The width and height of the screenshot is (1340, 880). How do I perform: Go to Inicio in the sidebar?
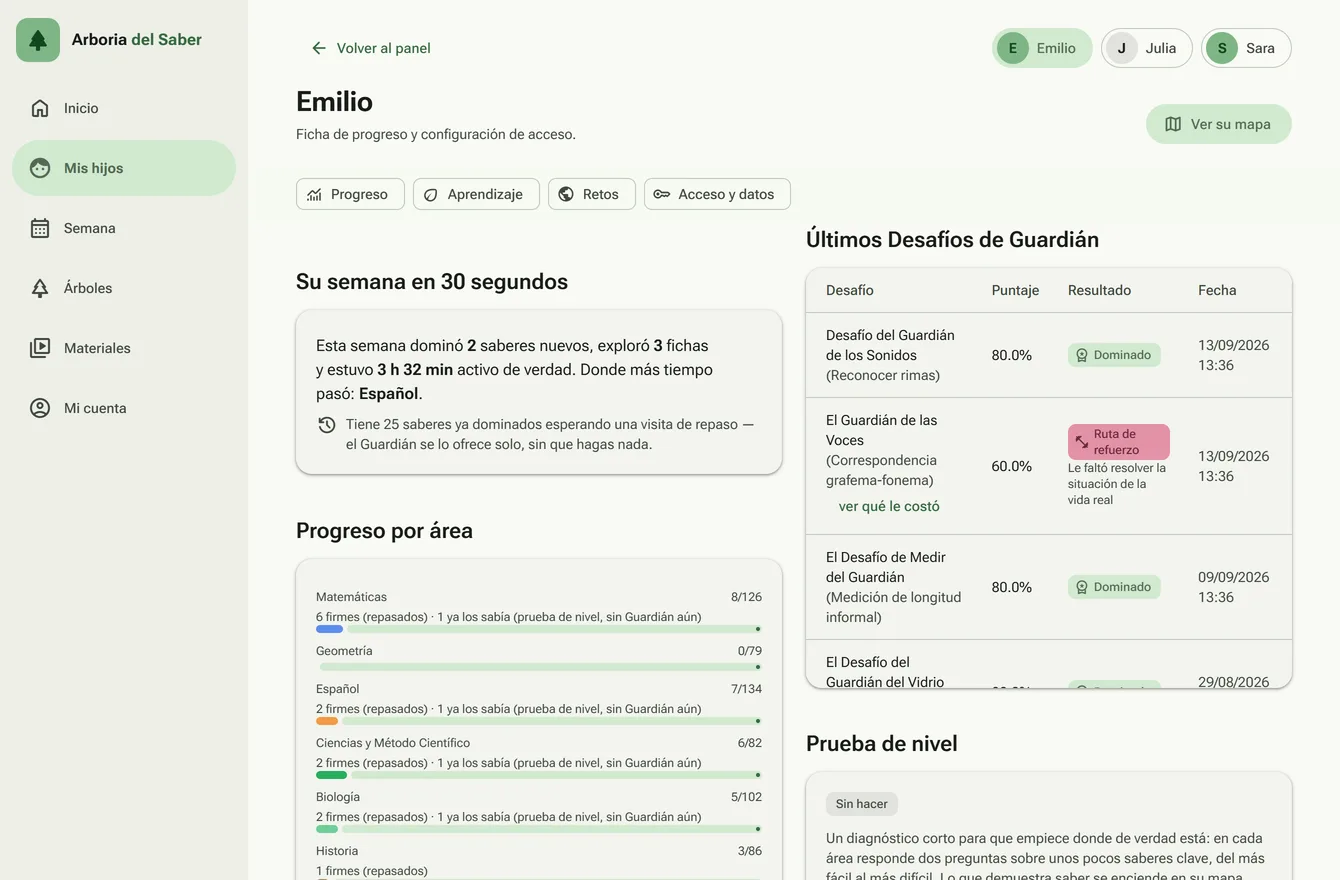pos(124,108)
